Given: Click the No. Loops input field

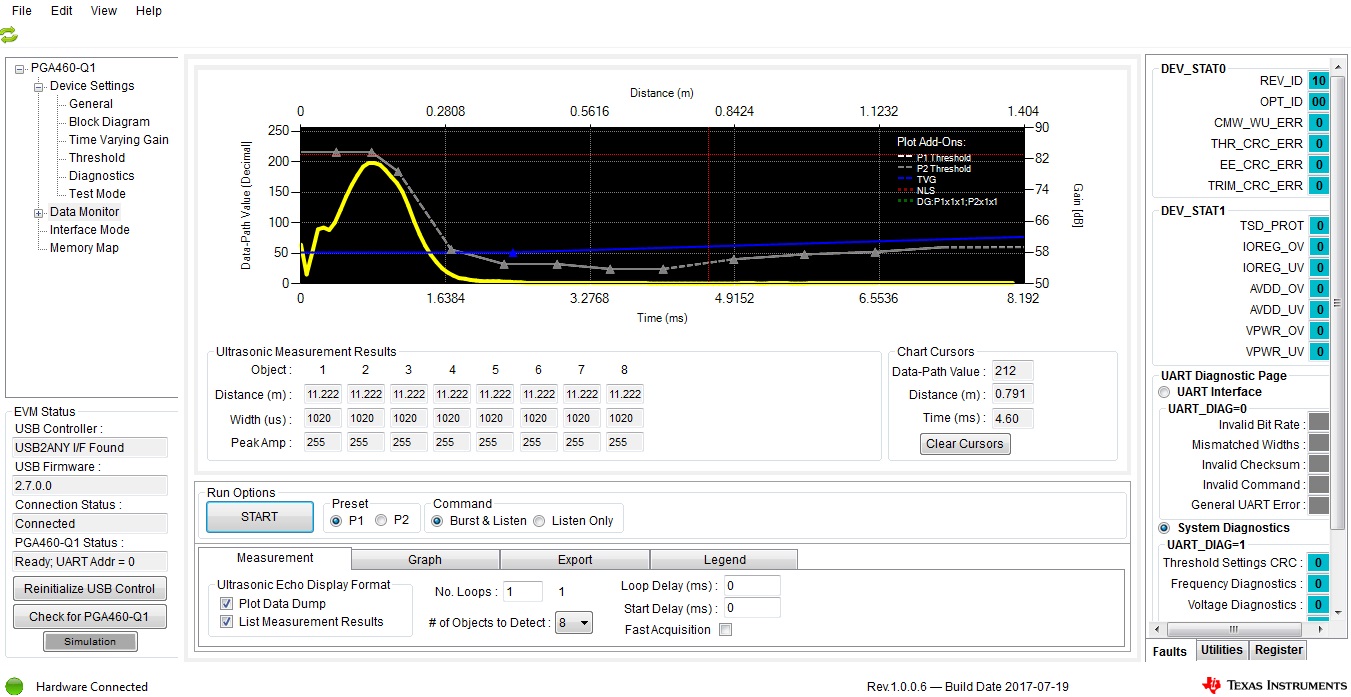Looking at the screenshot, I should [x=522, y=592].
